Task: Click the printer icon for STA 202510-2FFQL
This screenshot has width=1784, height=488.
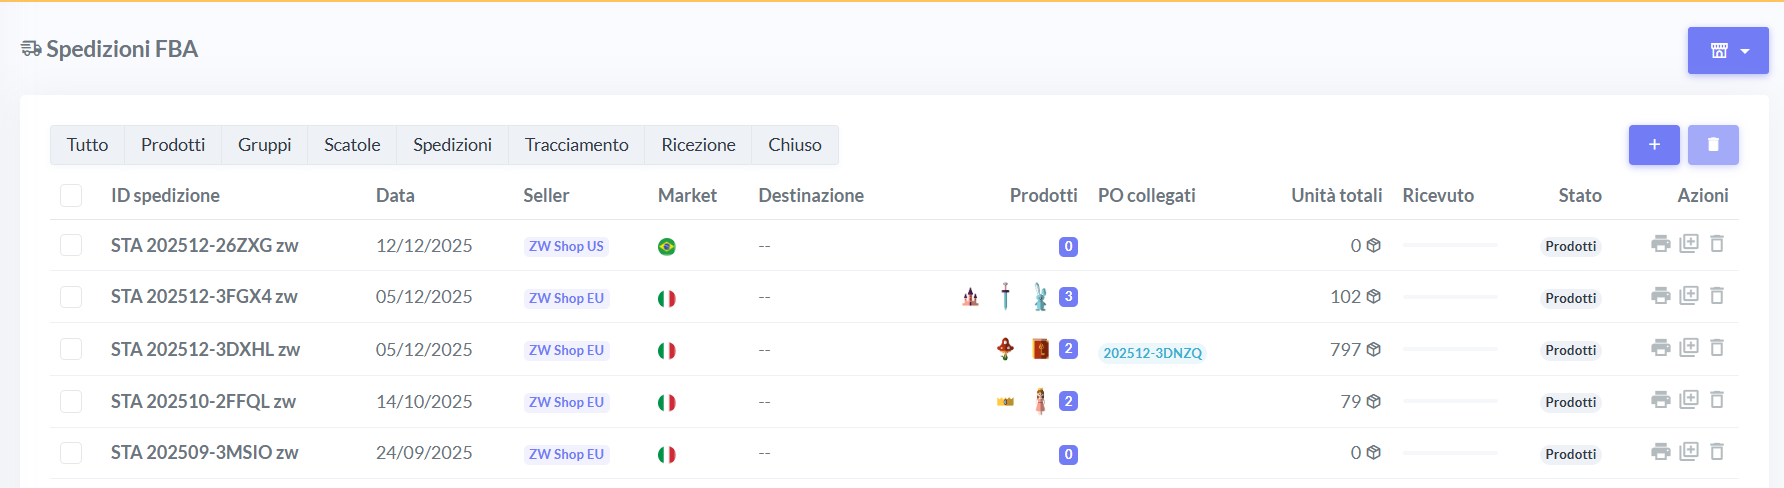Action: click(1660, 400)
